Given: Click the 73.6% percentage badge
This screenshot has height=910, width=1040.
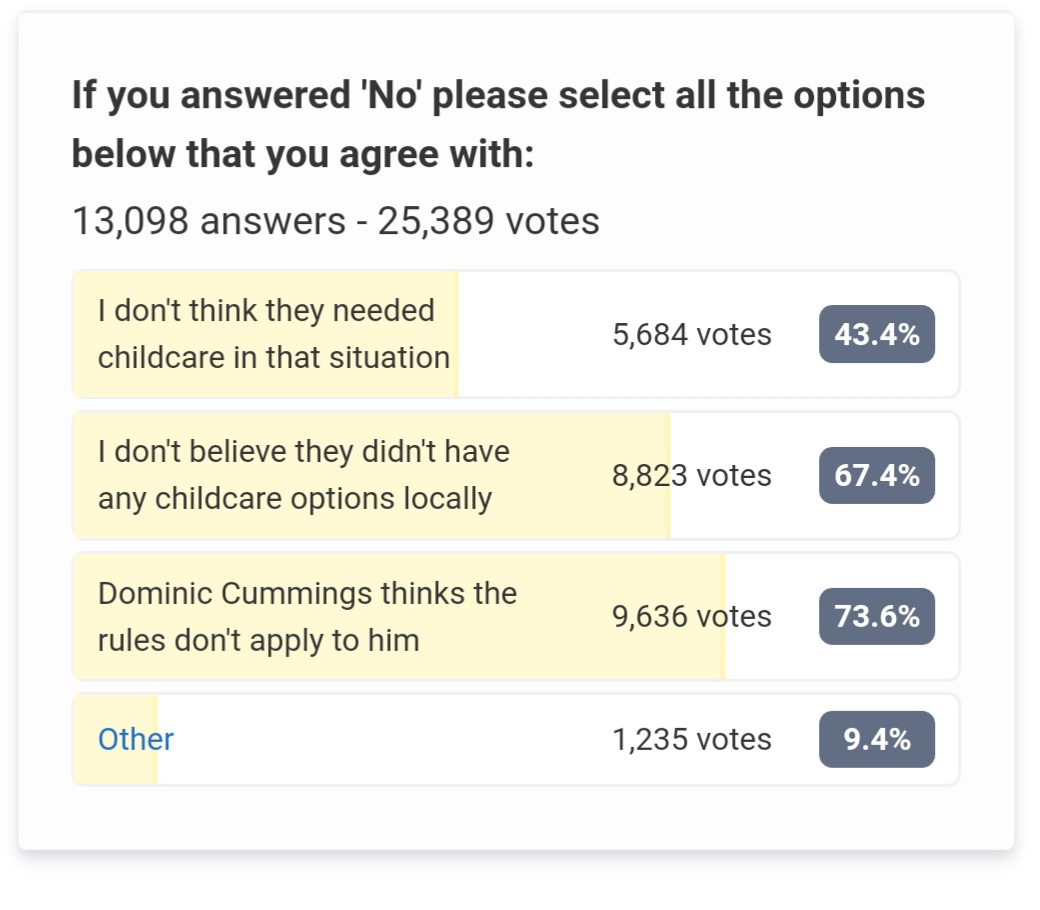Looking at the screenshot, I should (x=877, y=616).
